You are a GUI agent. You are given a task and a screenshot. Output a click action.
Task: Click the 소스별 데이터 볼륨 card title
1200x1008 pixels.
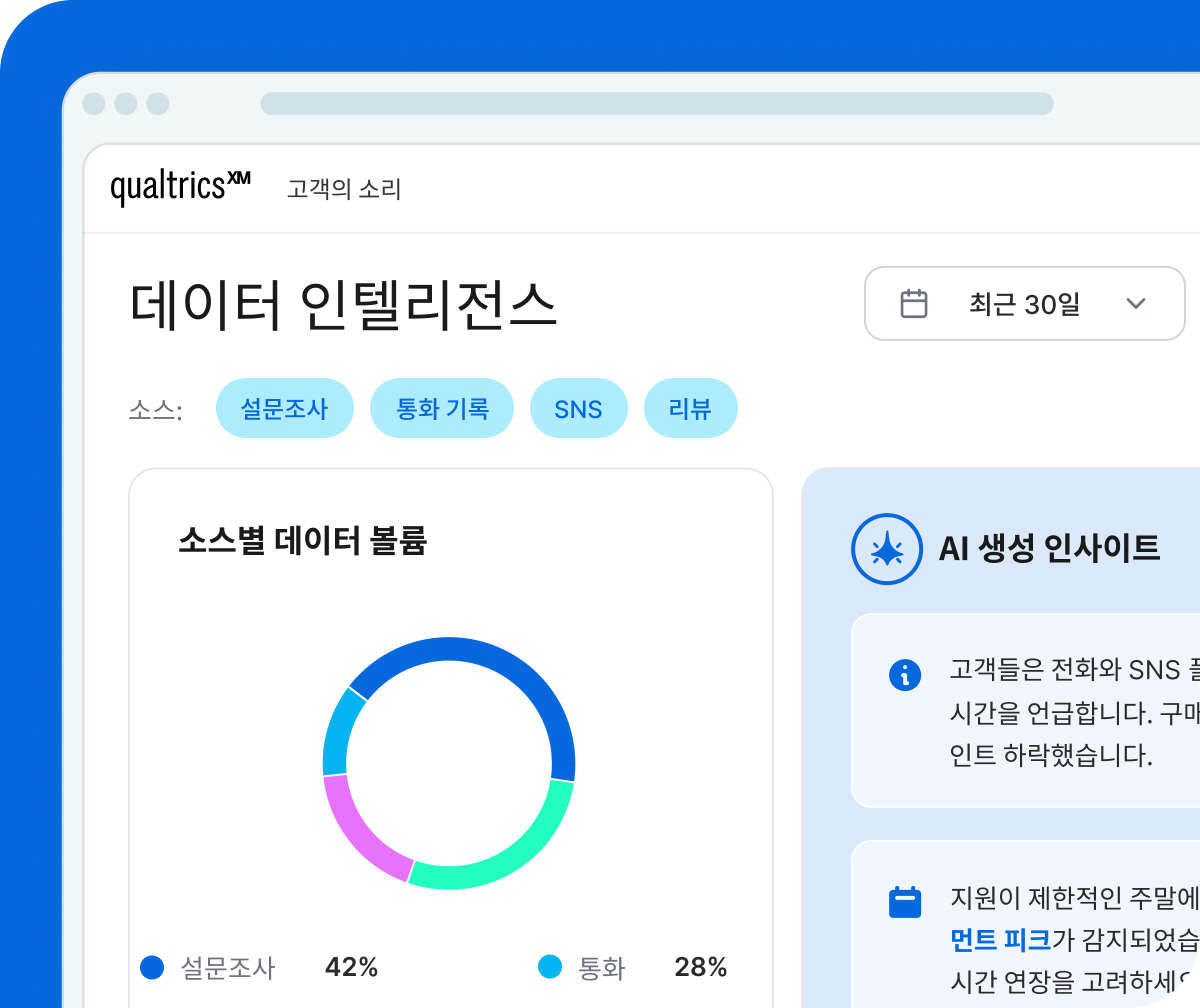(x=302, y=542)
